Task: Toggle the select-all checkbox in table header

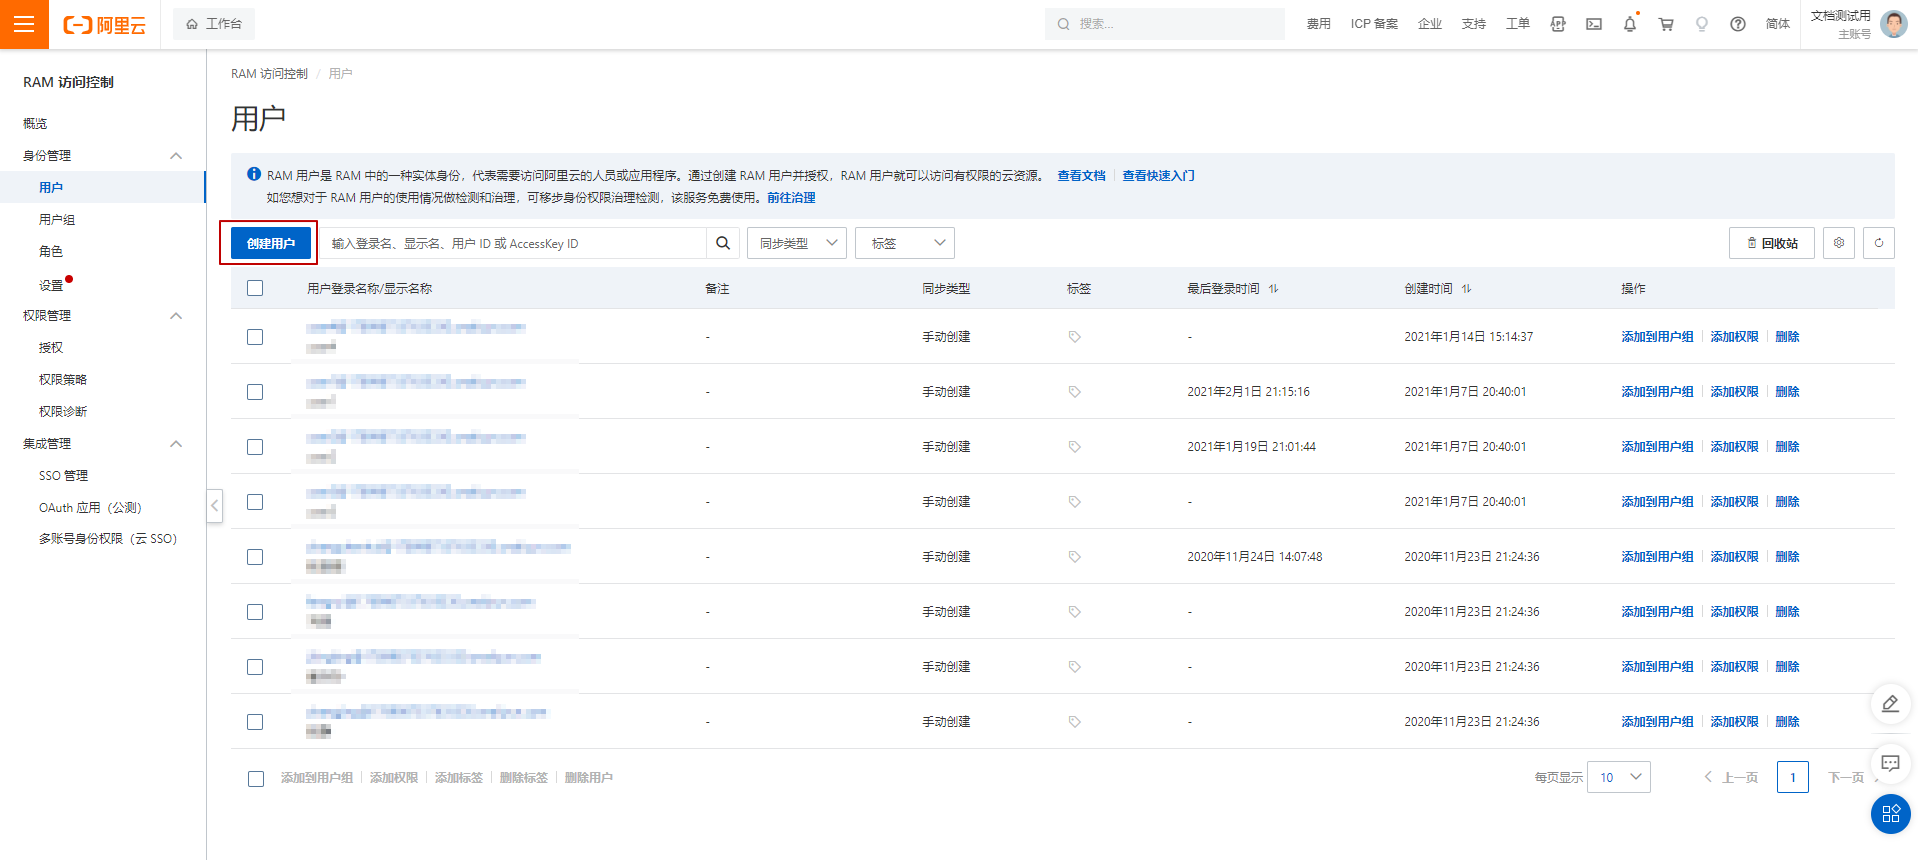Action: pyautogui.click(x=255, y=288)
